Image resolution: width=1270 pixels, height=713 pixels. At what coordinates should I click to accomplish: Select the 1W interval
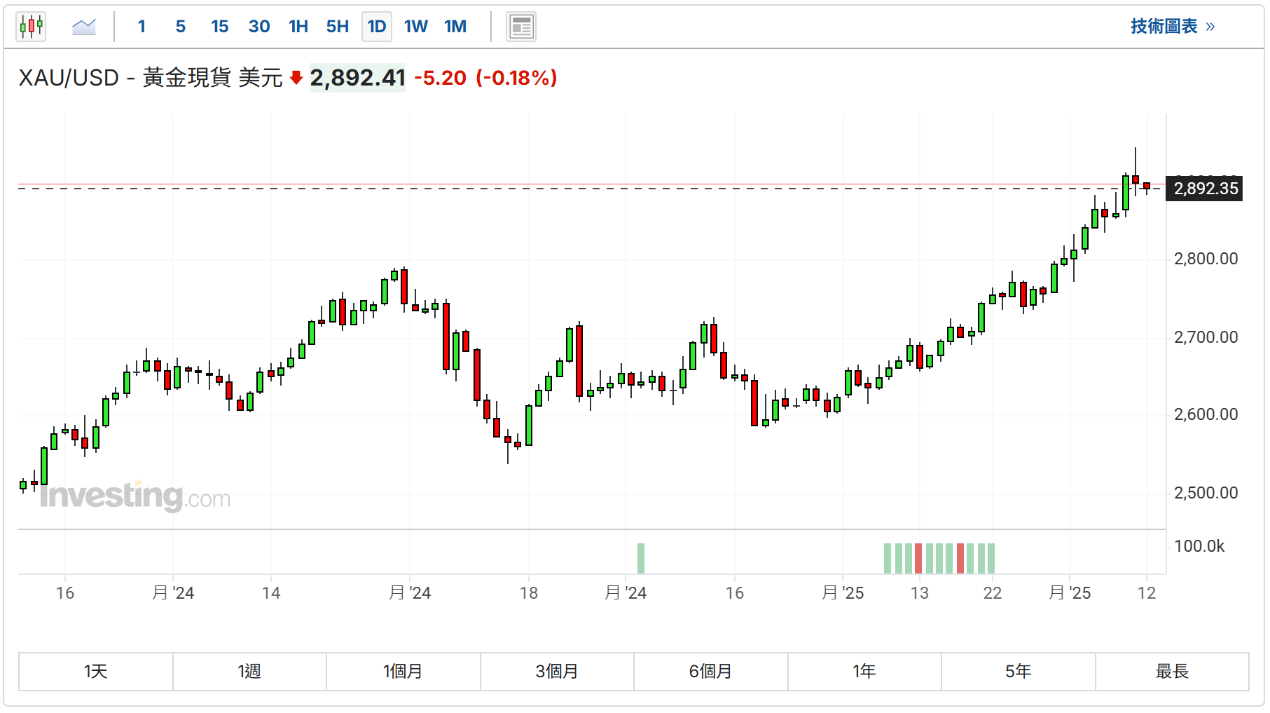click(416, 26)
